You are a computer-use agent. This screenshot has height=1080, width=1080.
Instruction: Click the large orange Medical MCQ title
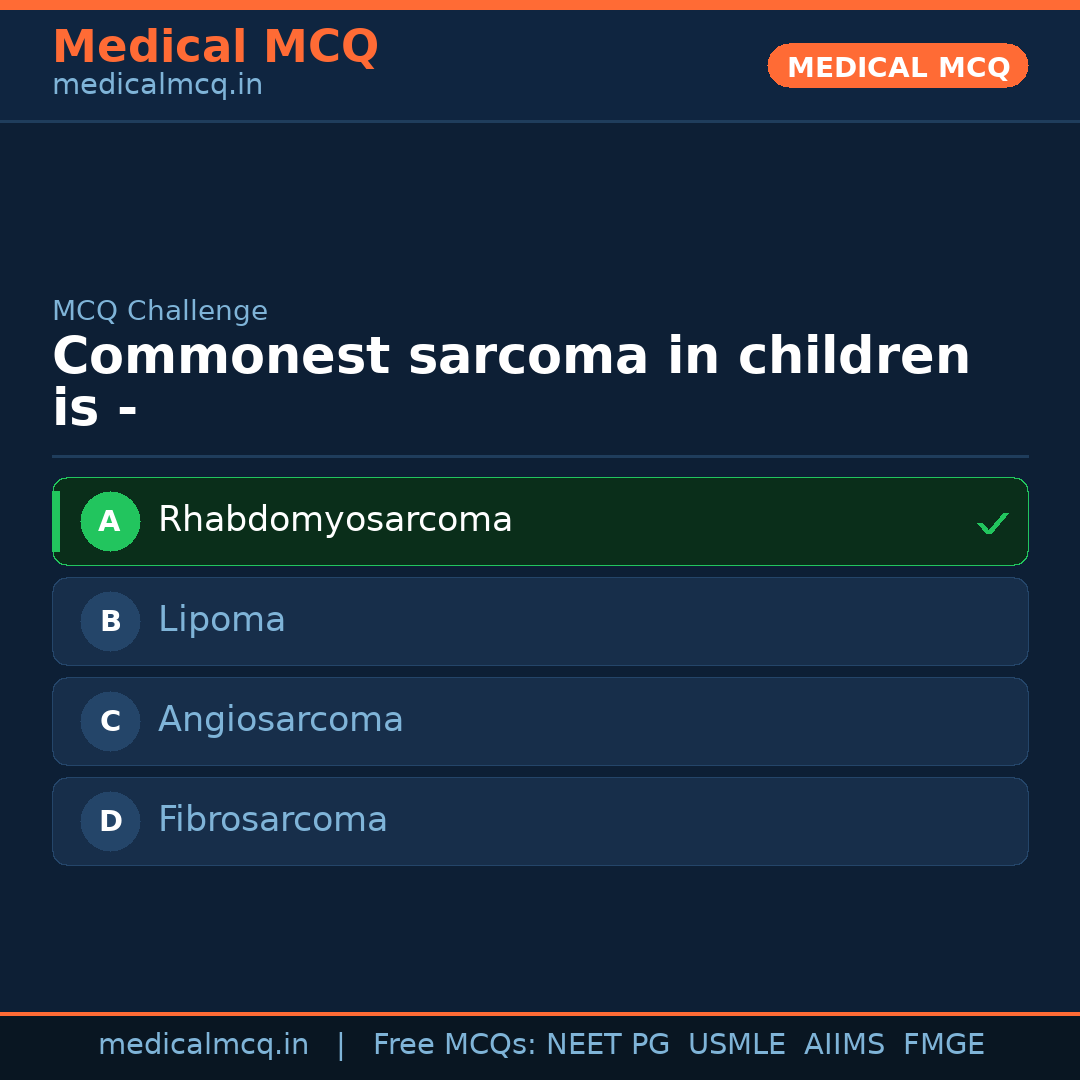tap(215, 47)
